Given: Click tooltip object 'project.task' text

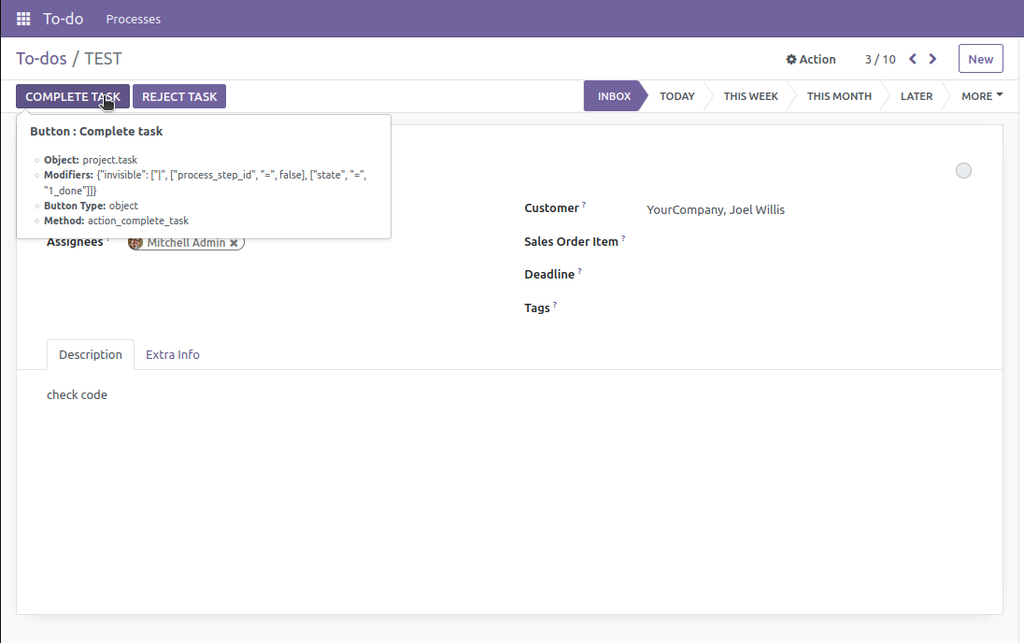Looking at the screenshot, I should point(110,160).
